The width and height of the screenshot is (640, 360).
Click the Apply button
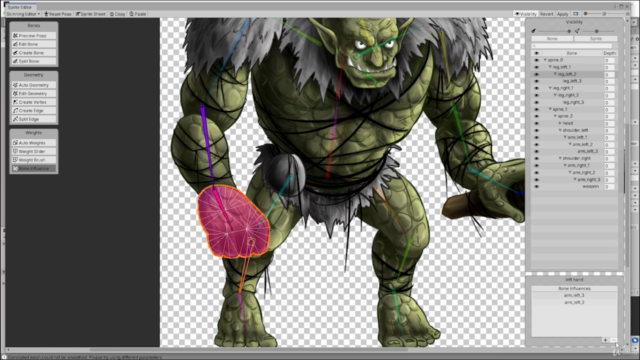(562, 14)
